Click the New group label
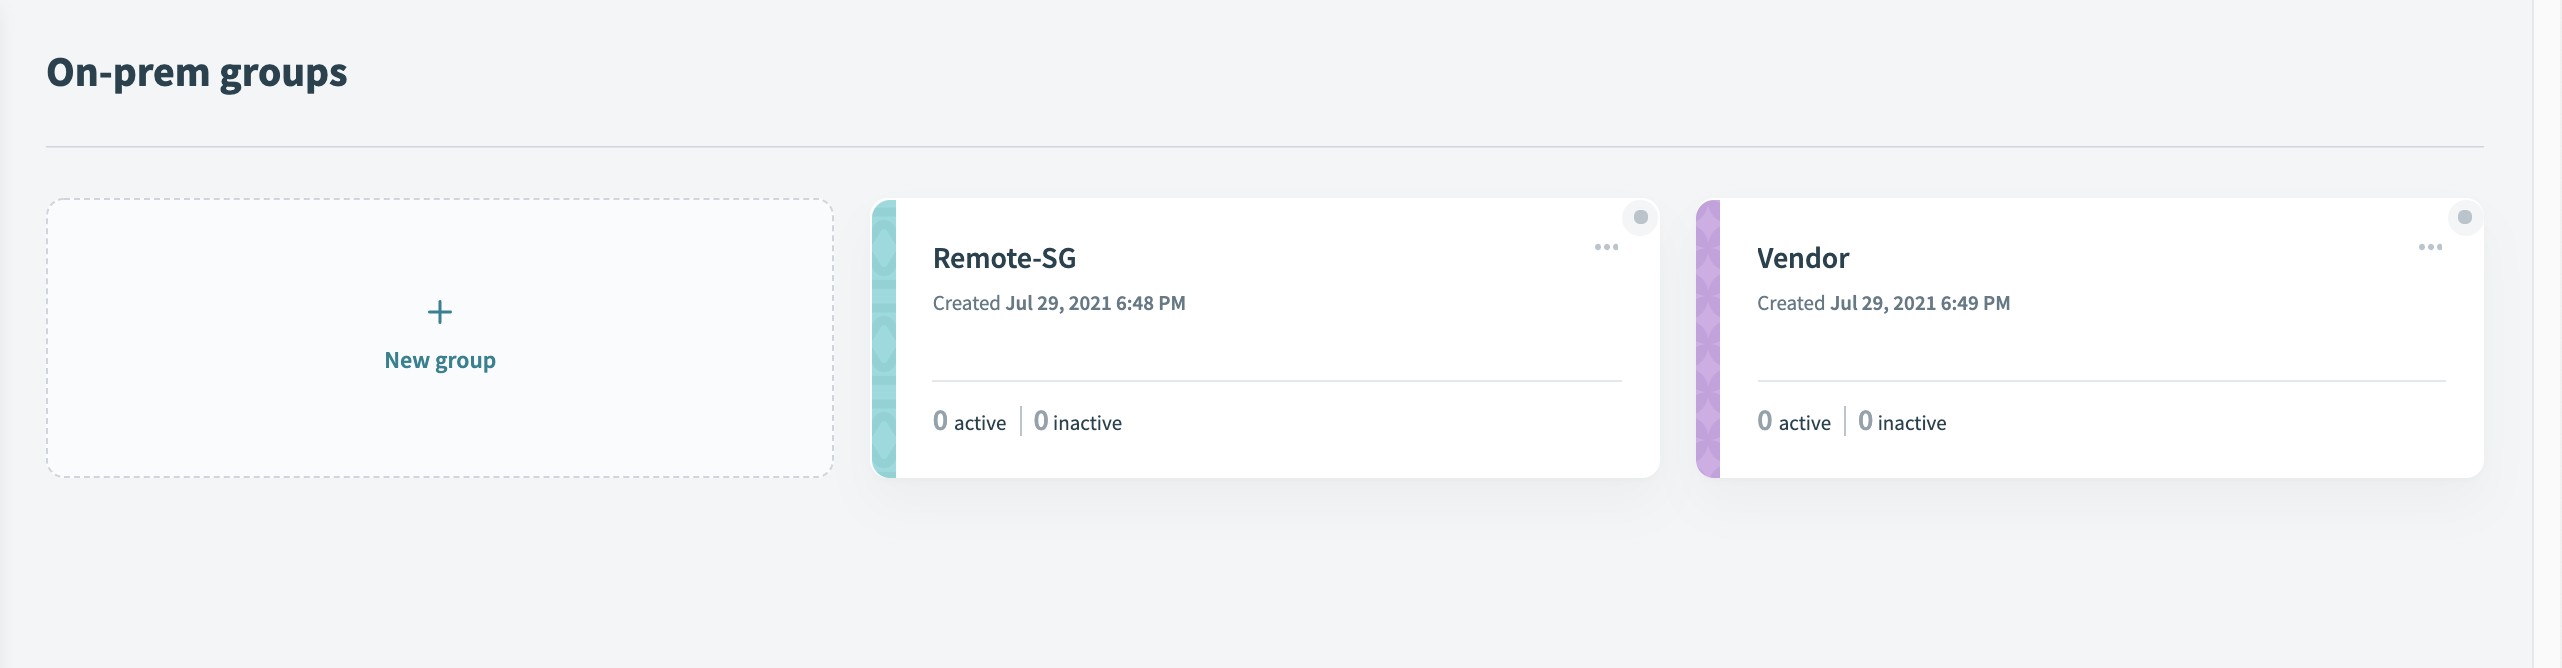The image size is (2562, 668). [440, 360]
